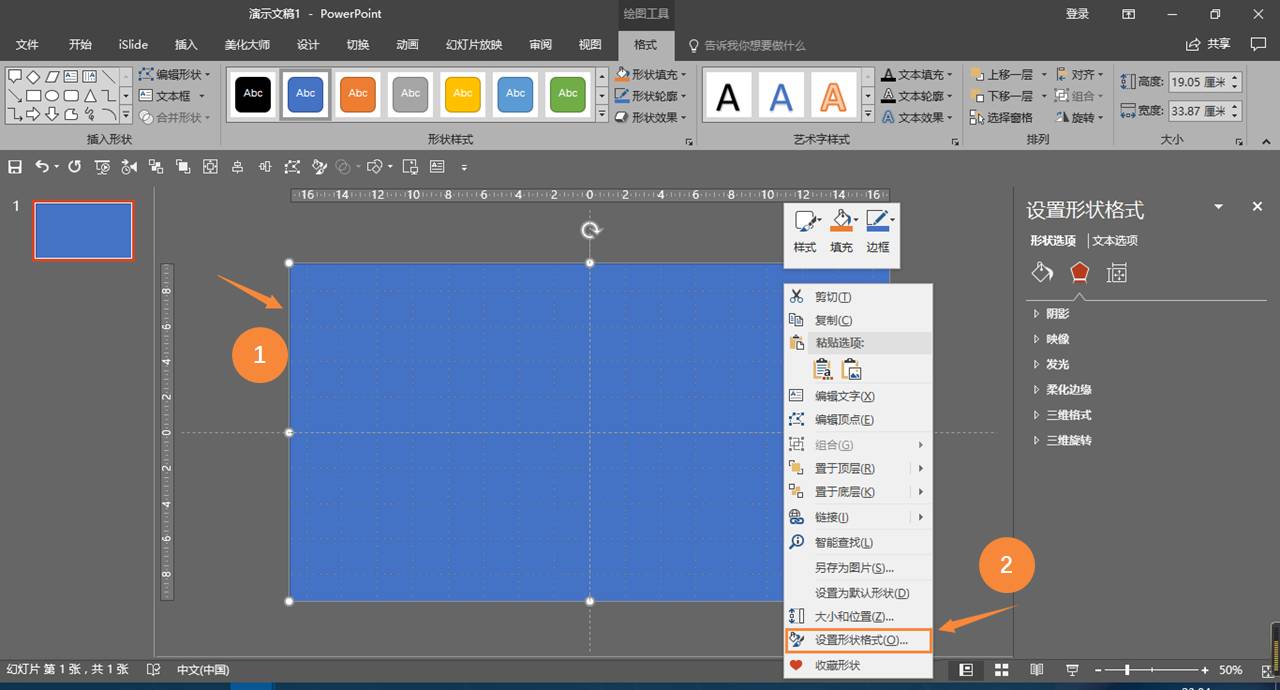Expand the 3-D Format (三维格式) section
1280x690 pixels.
[1062, 415]
